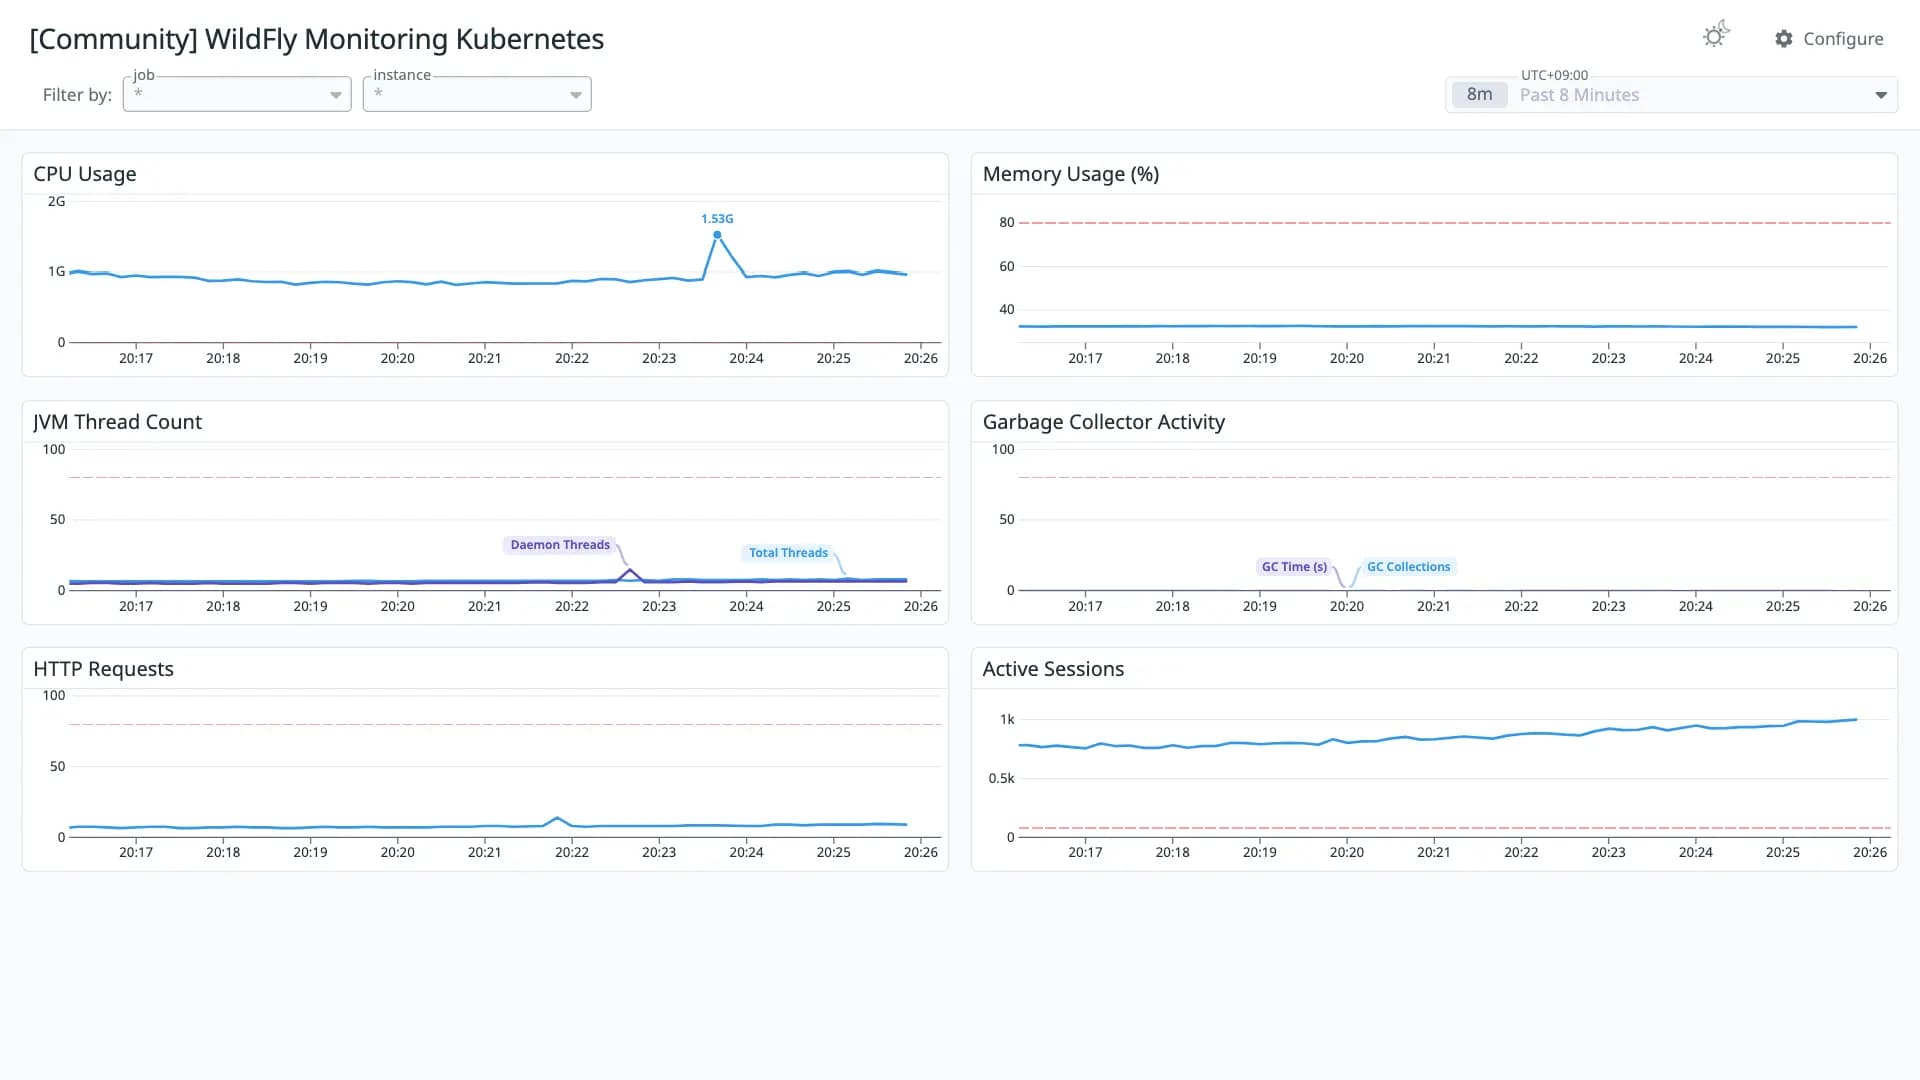Screen dimensions: 1920x1080
Task: Open the Configure settings button
Action: 1829,38
